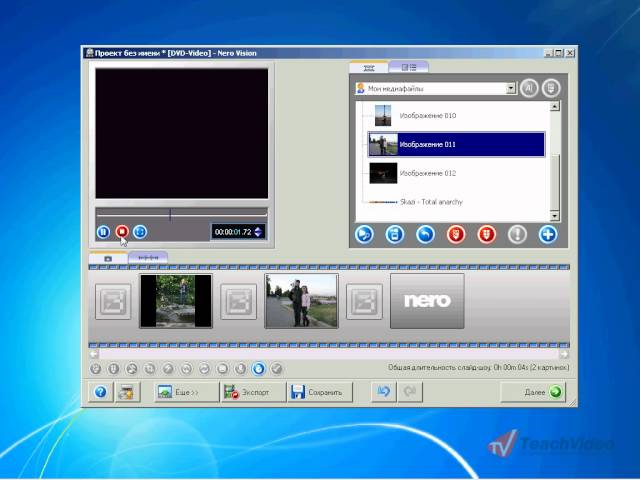Expand options with the Еще >> button

click(186, 392)
